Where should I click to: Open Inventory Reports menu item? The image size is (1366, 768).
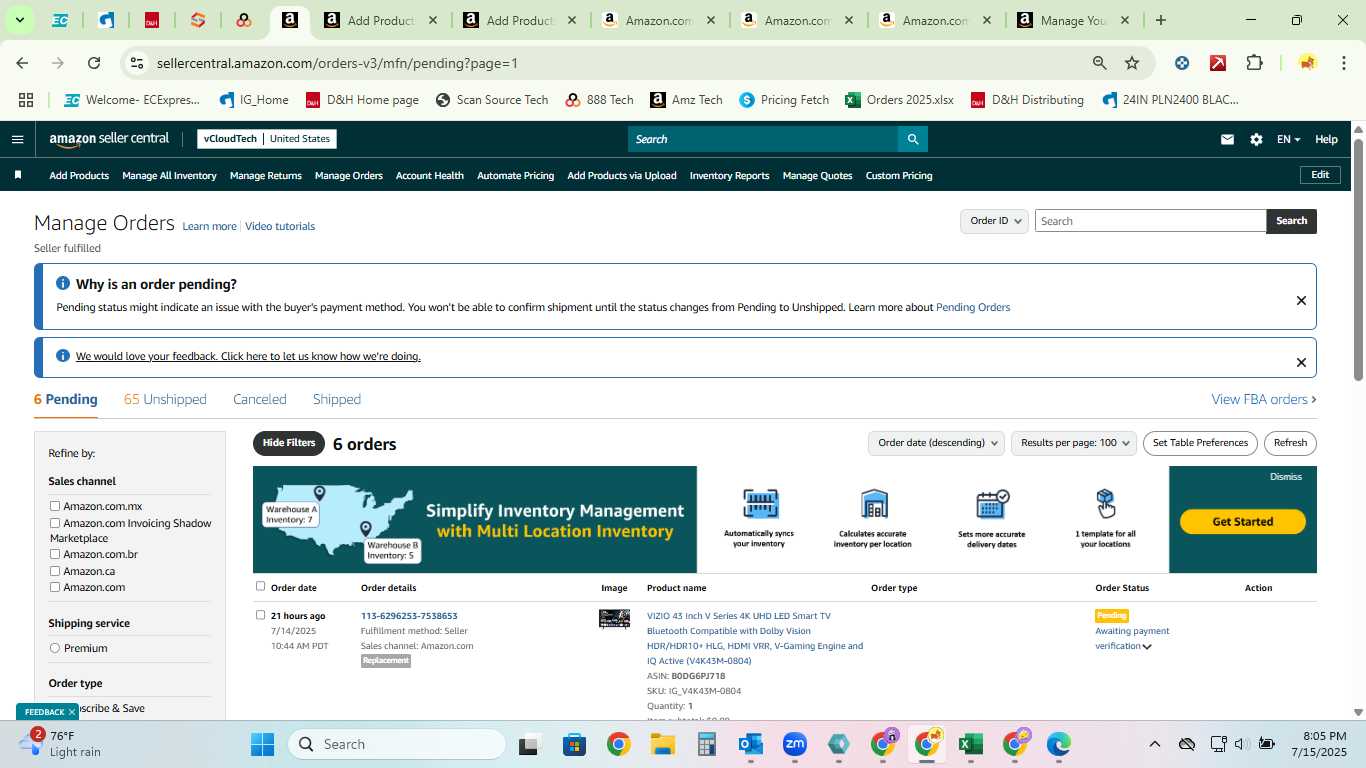(729, 175)
